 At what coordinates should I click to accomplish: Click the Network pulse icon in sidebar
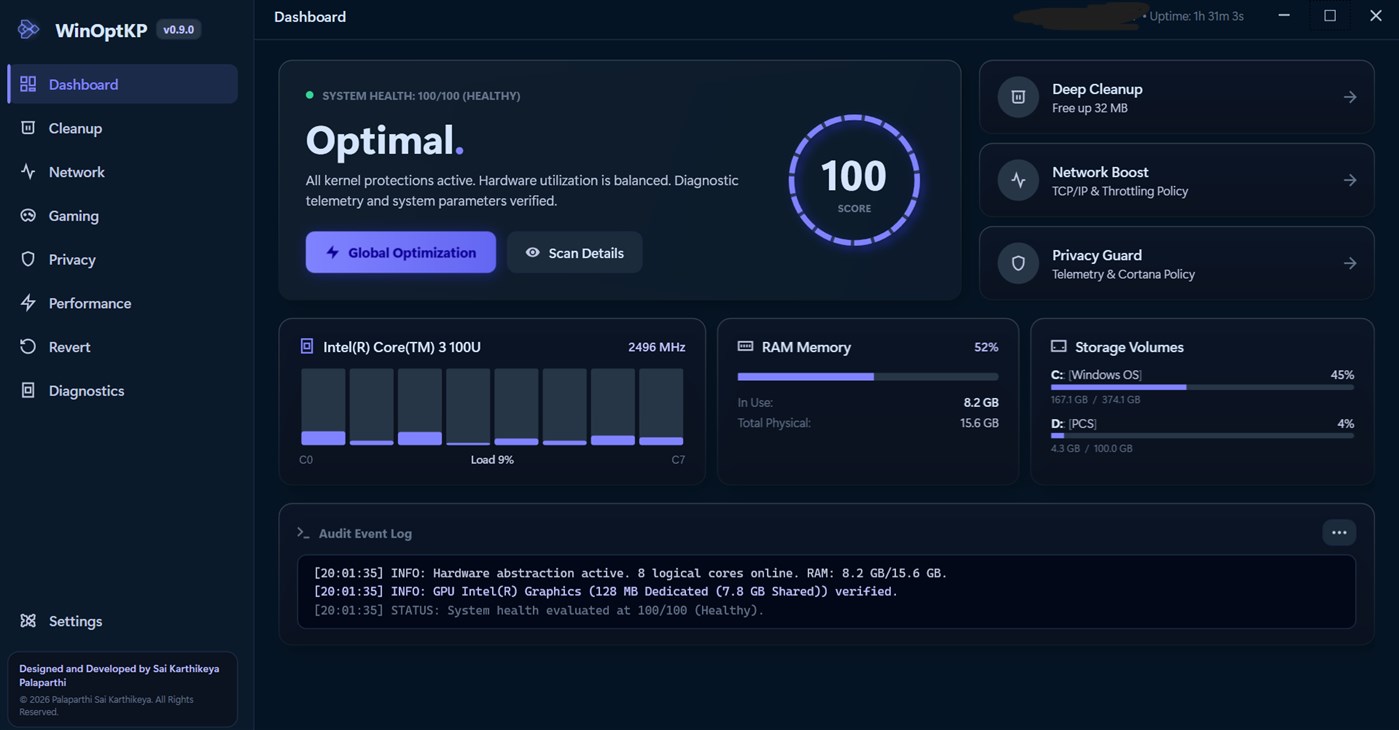tap(28, 172)
